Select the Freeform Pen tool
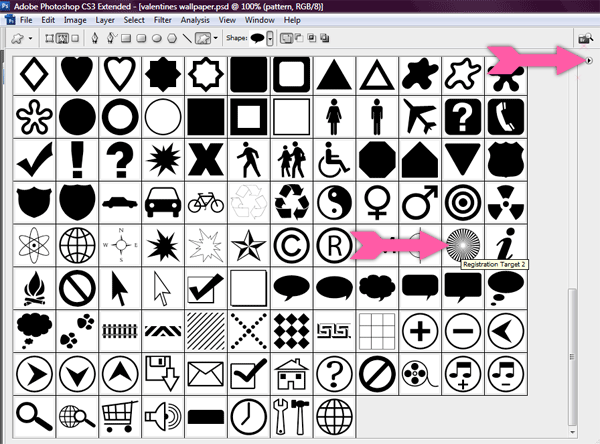This screenshot has width=600, height=444. click(111, 38)
